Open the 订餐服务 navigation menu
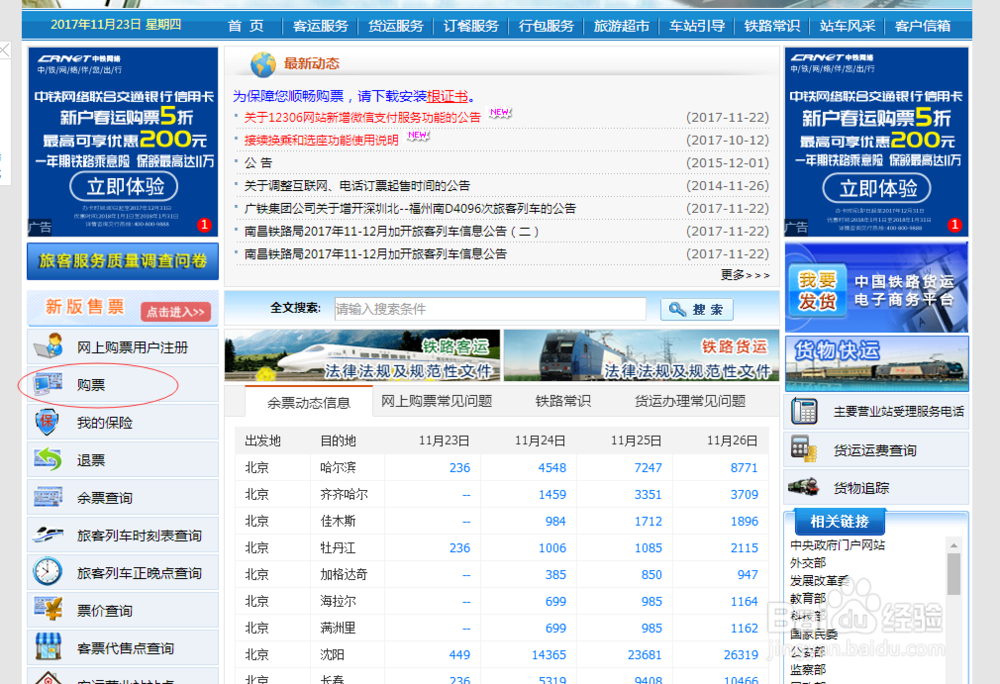 tap(471, 27)
